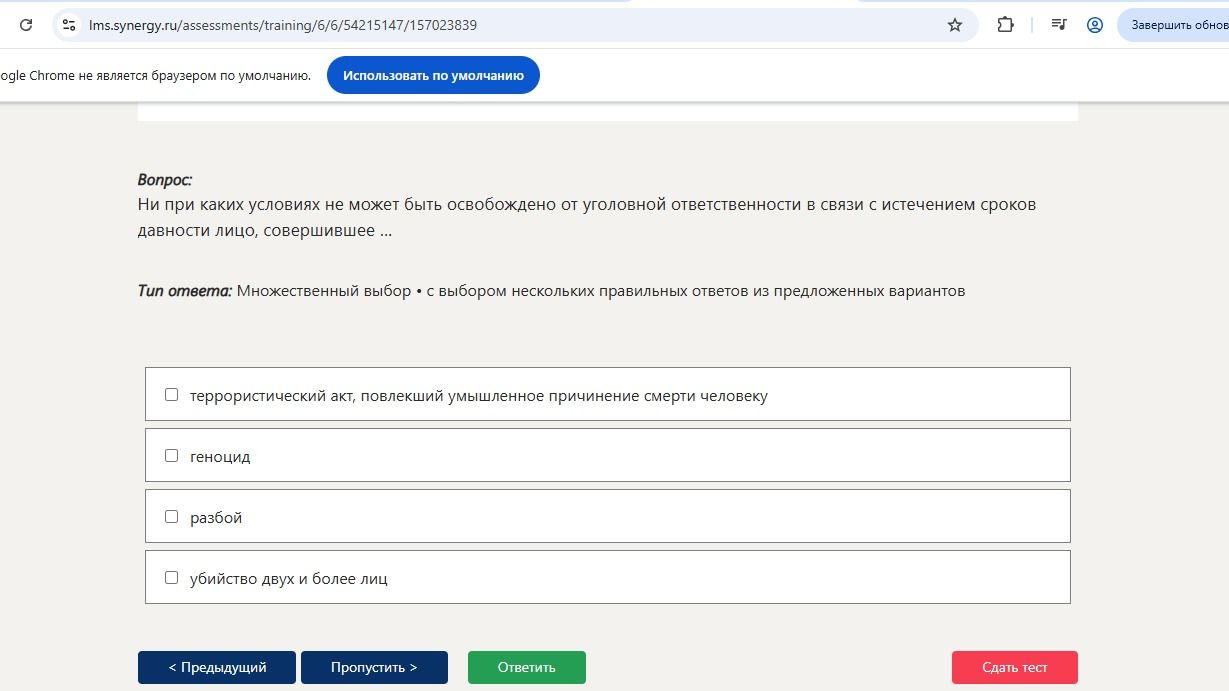The image size is (1229, 691).
Task: Click the Тип ответа label
Action: point(185,291)
